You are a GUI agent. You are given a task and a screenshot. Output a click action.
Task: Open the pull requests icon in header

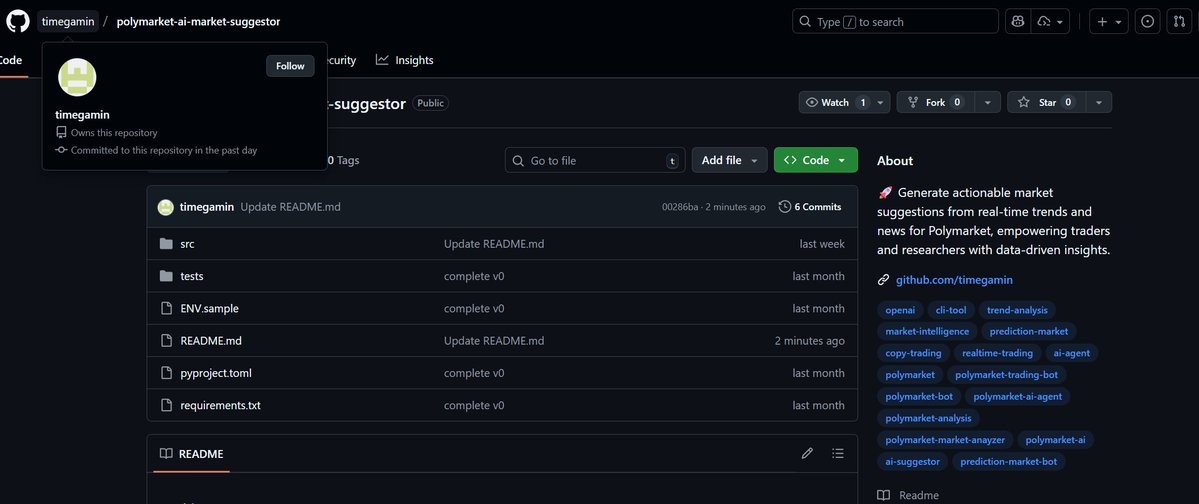click(1179, 21)
